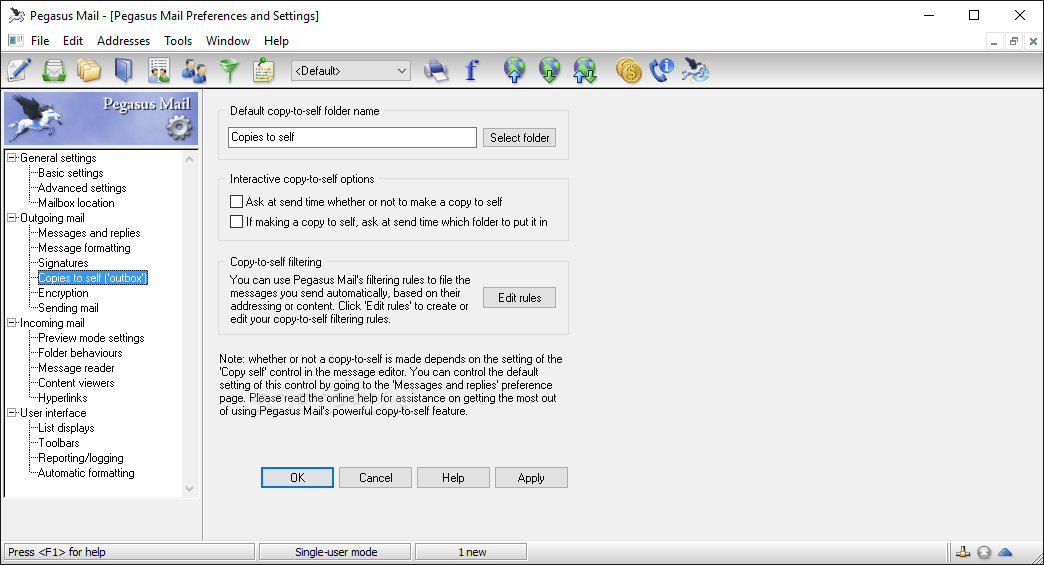The image size is (1044, 565).
Task: Click the Edit rules button
Action: click(519, 297)
